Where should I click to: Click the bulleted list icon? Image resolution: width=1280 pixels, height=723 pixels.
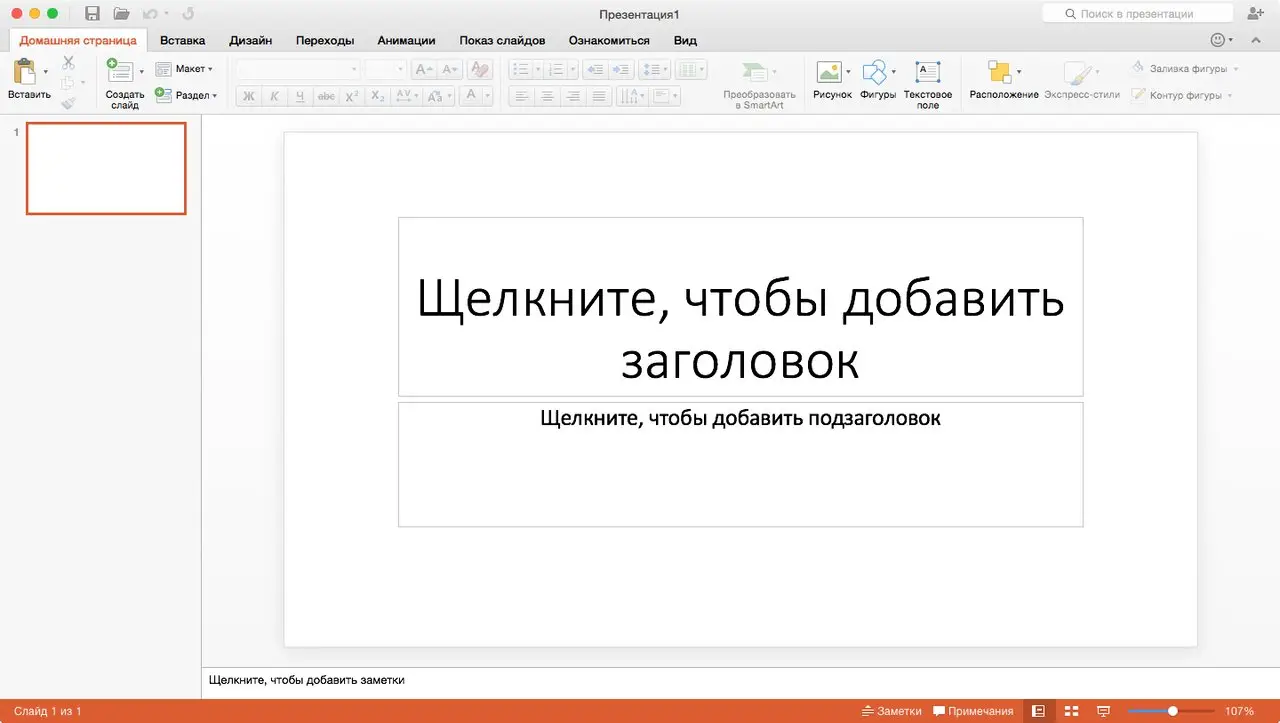(520, 69)
